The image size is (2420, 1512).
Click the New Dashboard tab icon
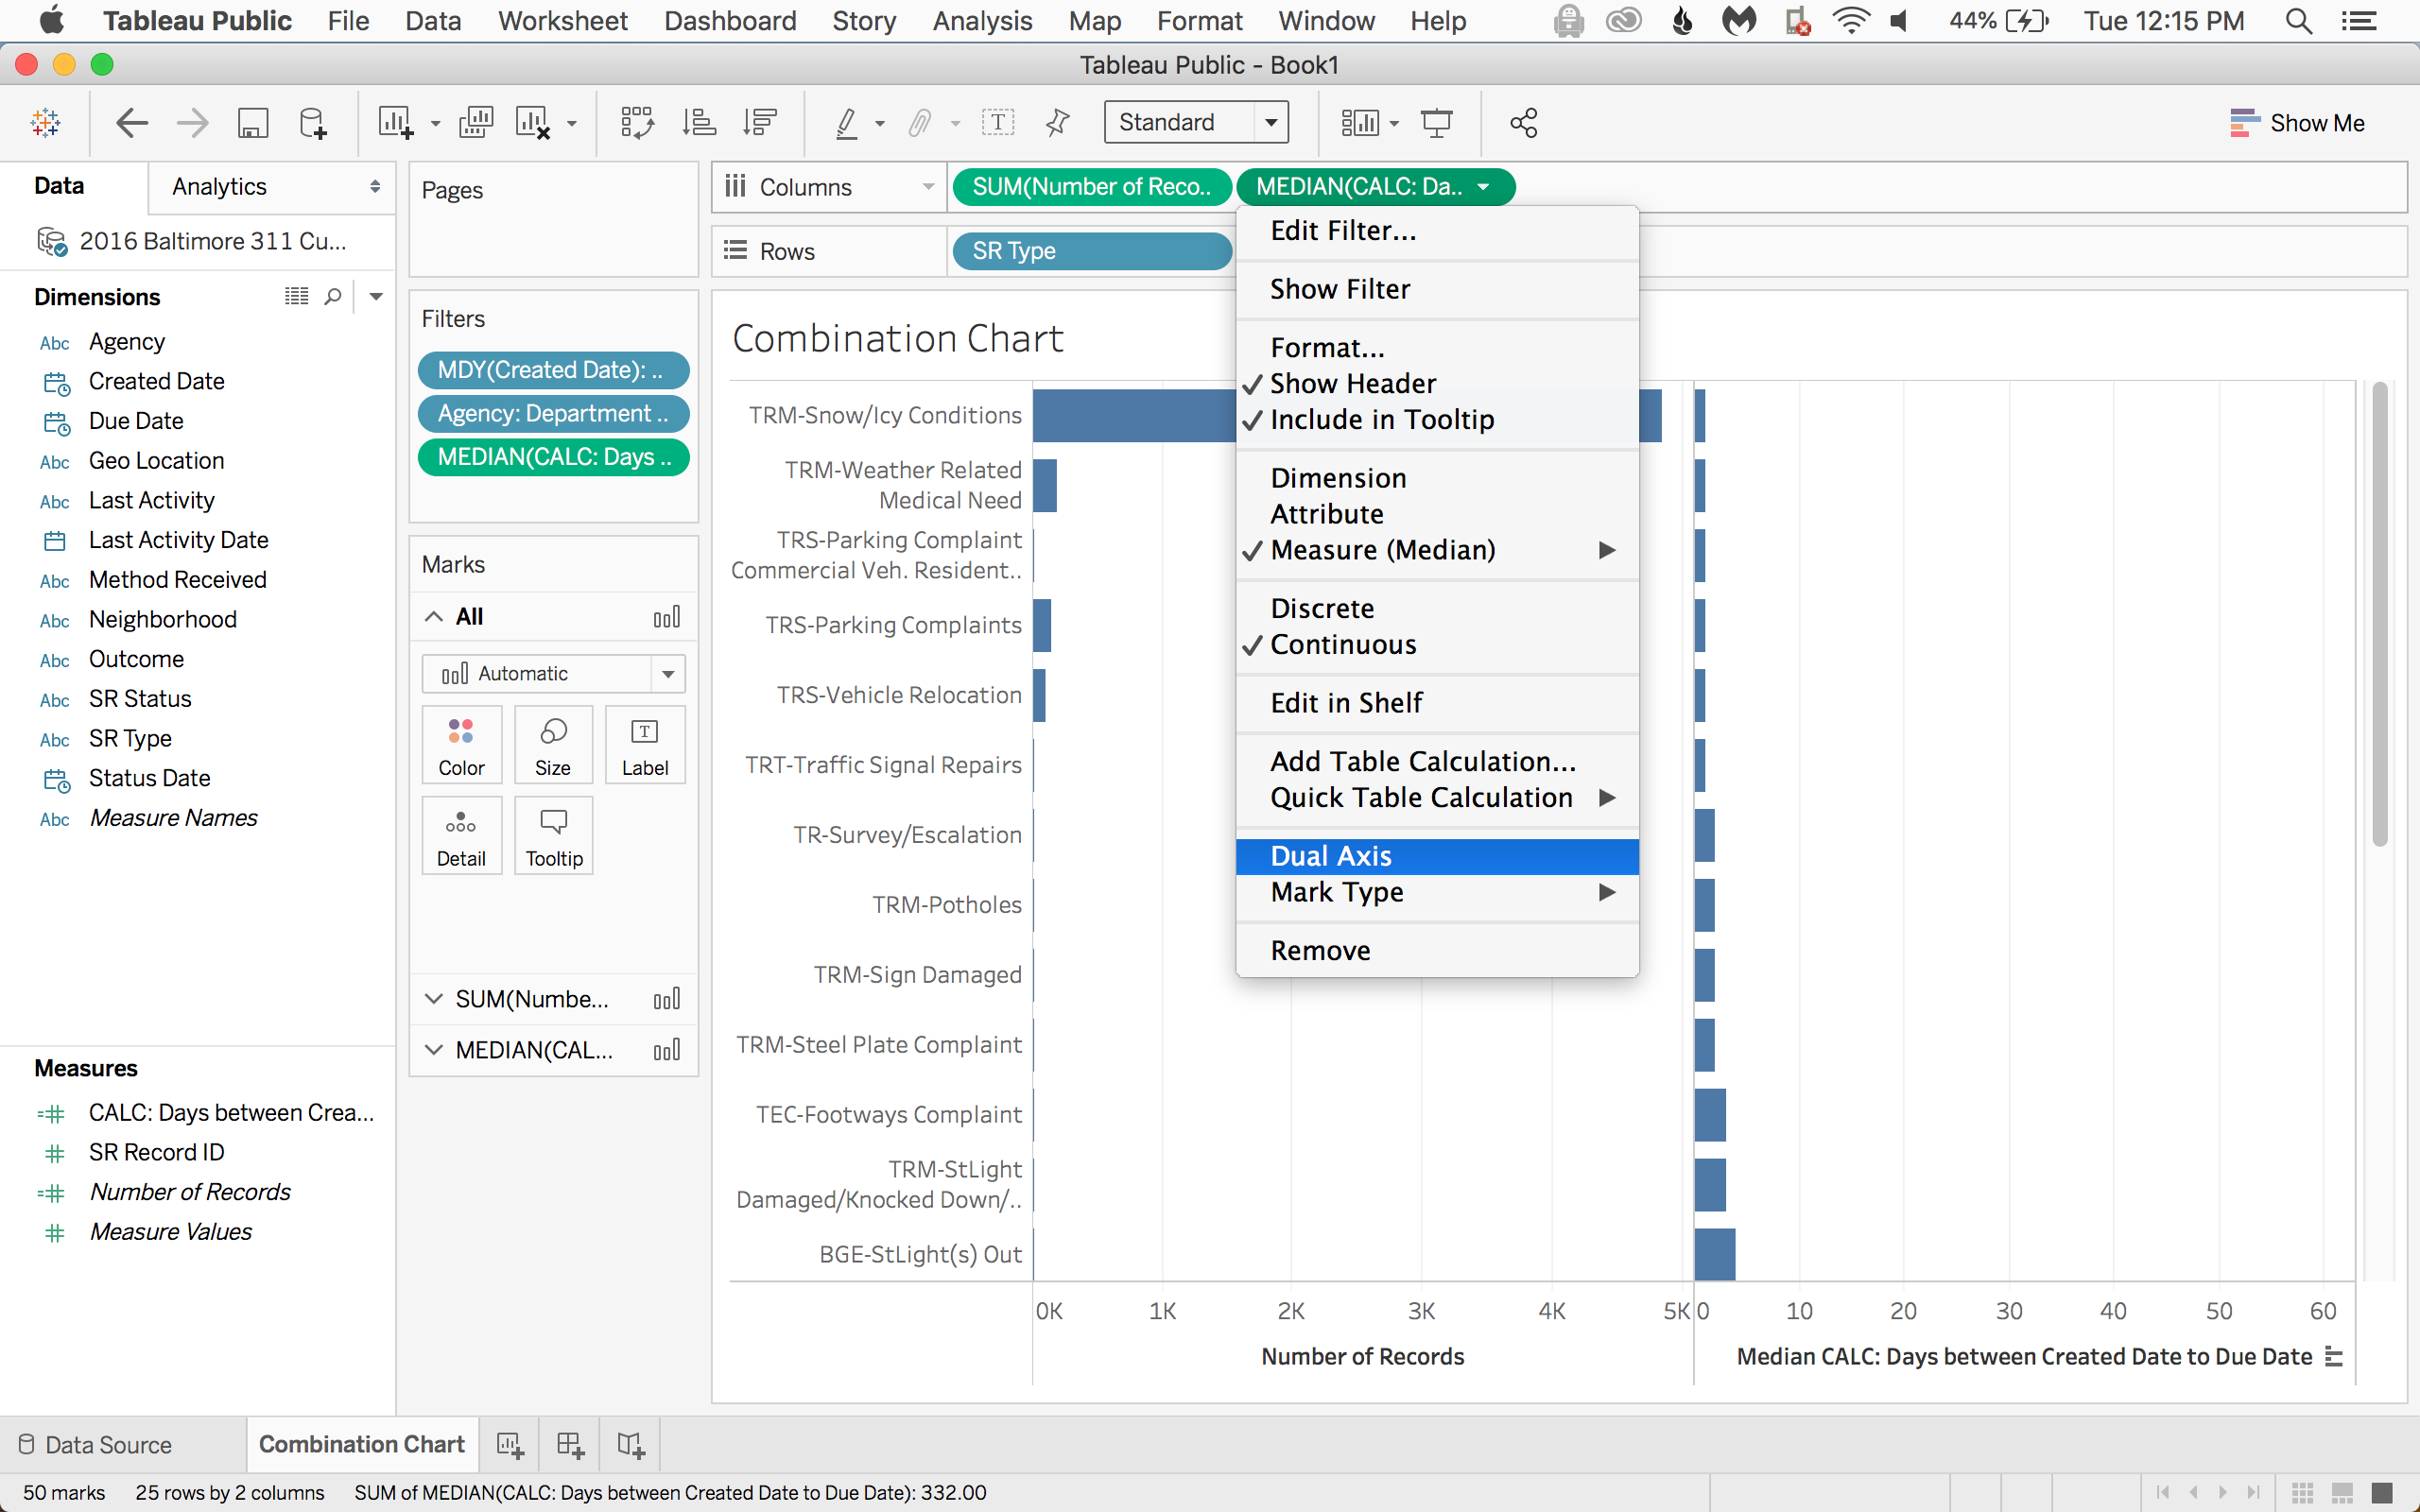pyautogui.click(x=570, y=1445)
